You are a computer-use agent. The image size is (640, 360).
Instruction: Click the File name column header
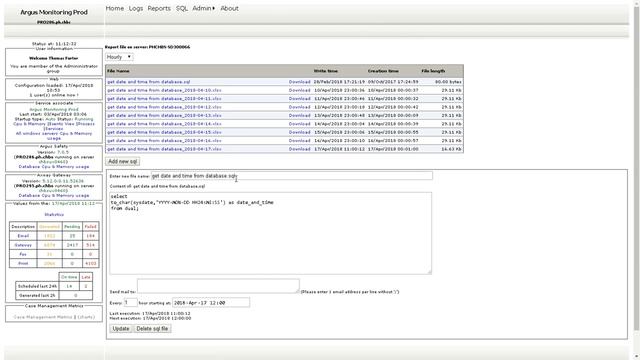pos(118,71)
